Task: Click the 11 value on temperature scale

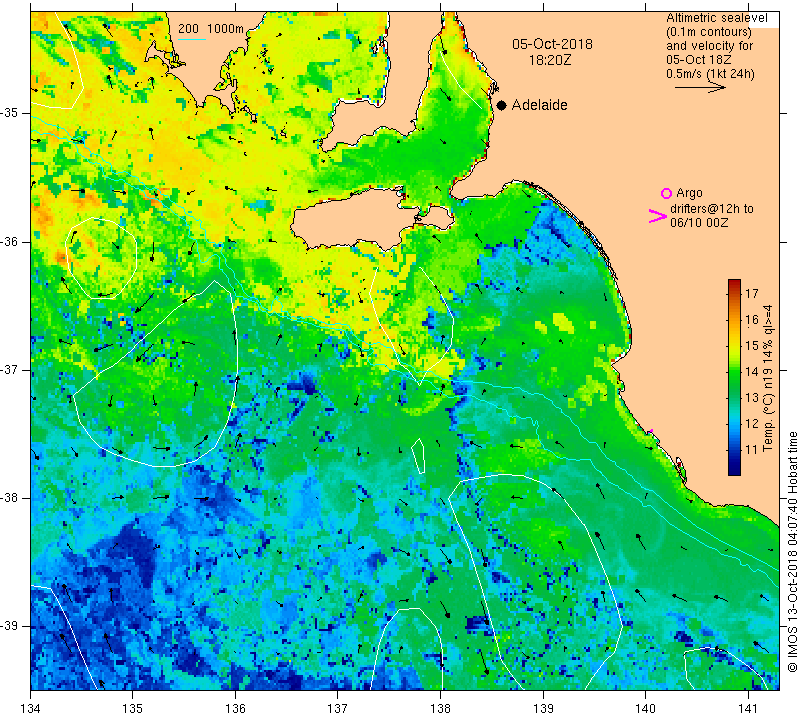Action: (x=752, y=450)
